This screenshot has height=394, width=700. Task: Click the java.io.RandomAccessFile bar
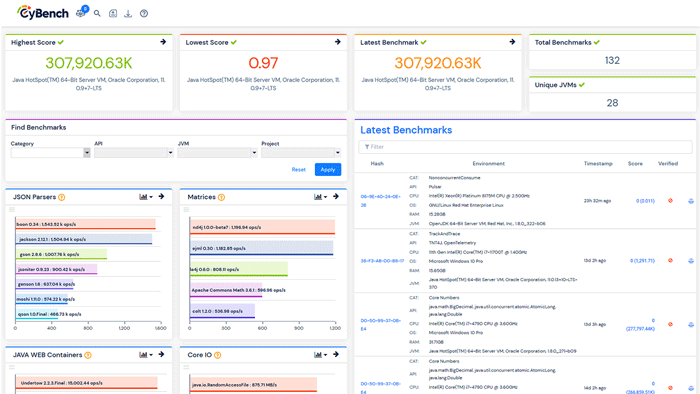click(254, 385)
